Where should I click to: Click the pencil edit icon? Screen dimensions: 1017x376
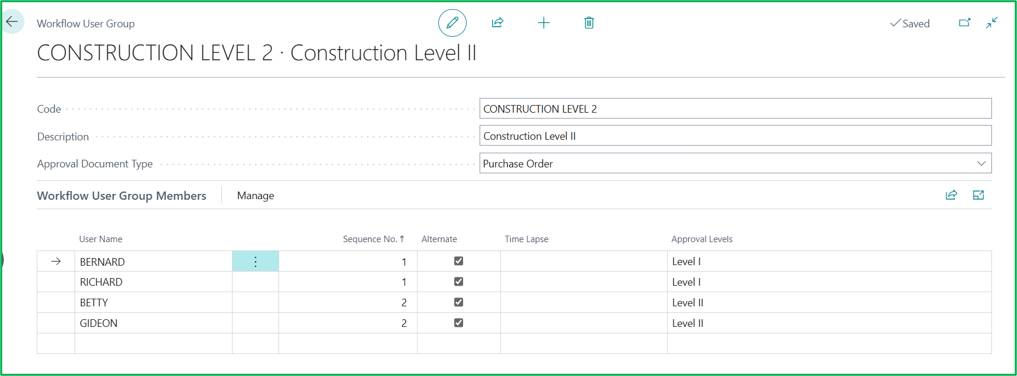tap(452, 23)
